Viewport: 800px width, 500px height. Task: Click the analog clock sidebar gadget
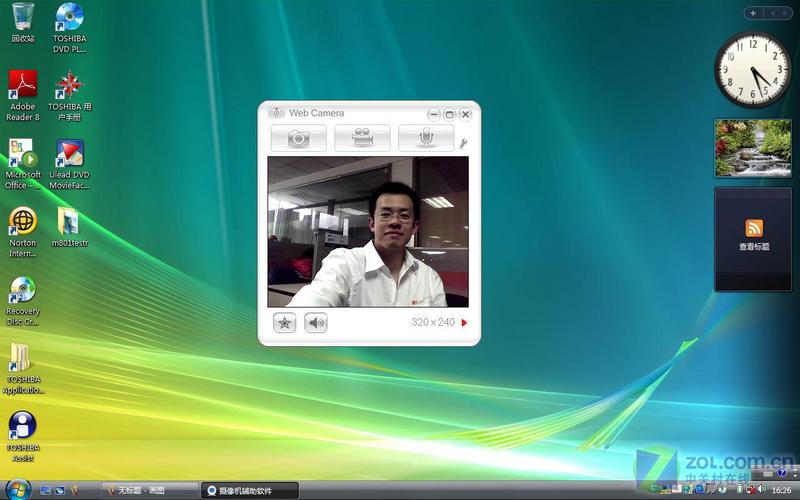[753, 70]
